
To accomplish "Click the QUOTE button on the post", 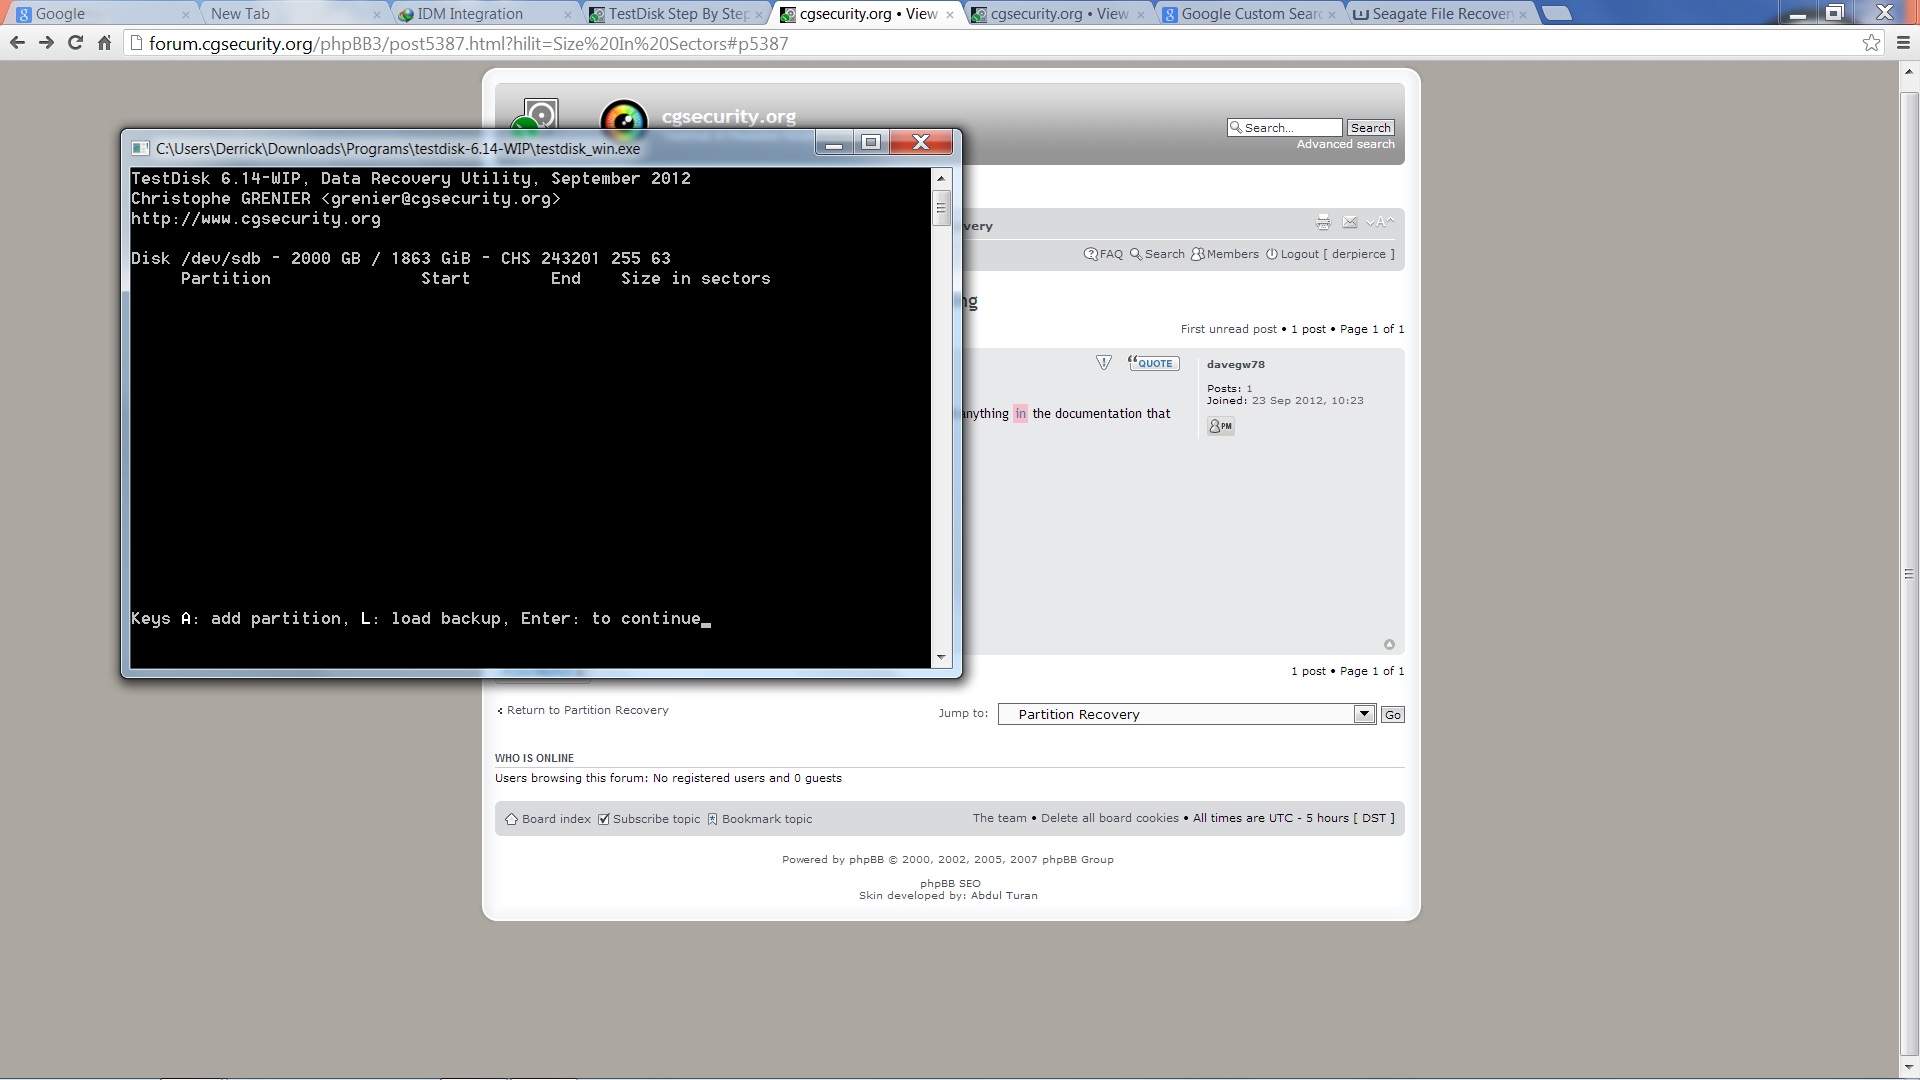I will point(1153,363).
